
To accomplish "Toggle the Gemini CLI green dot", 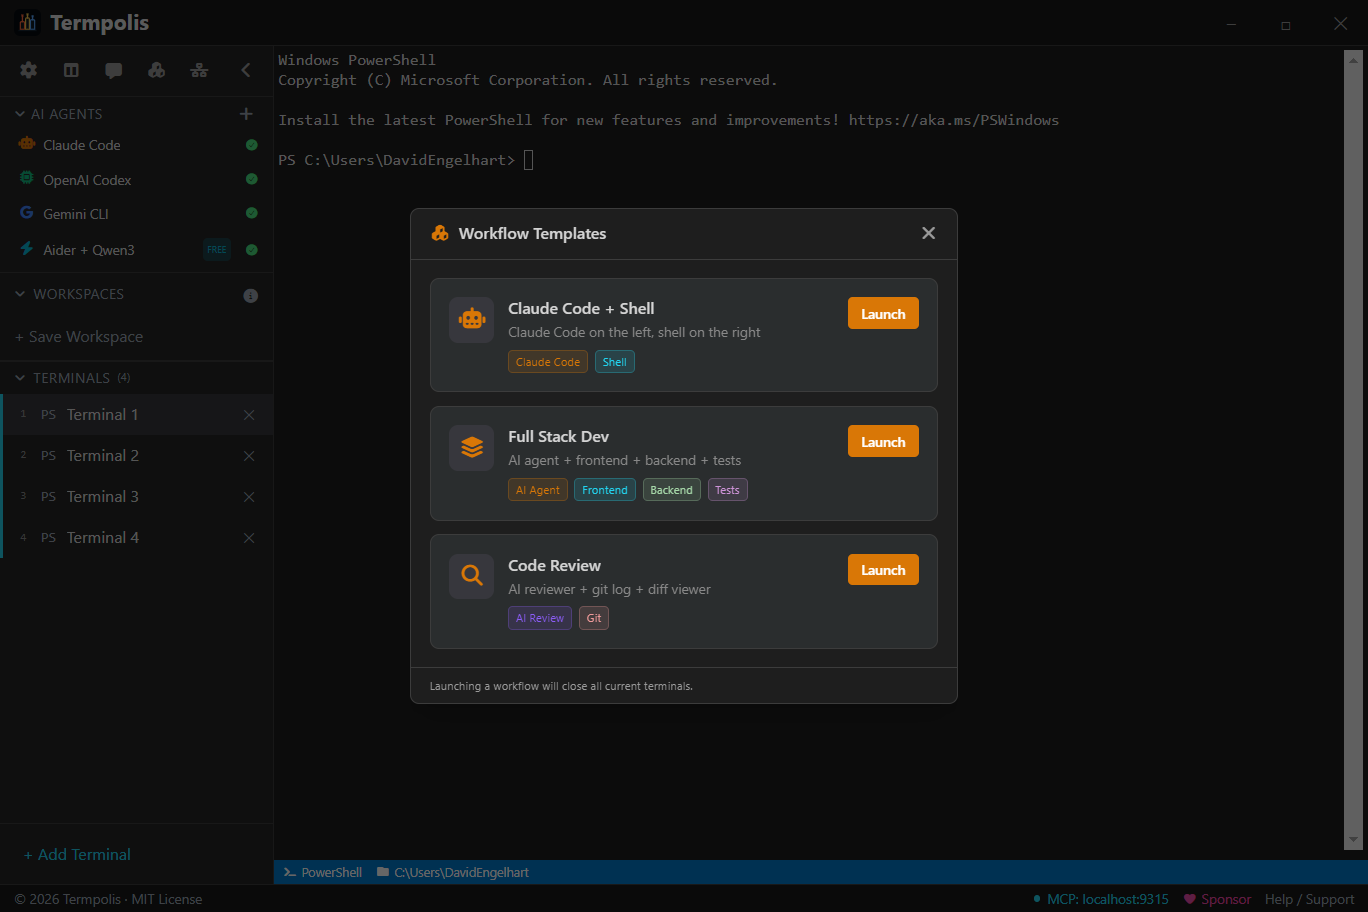I will point(251,213).
